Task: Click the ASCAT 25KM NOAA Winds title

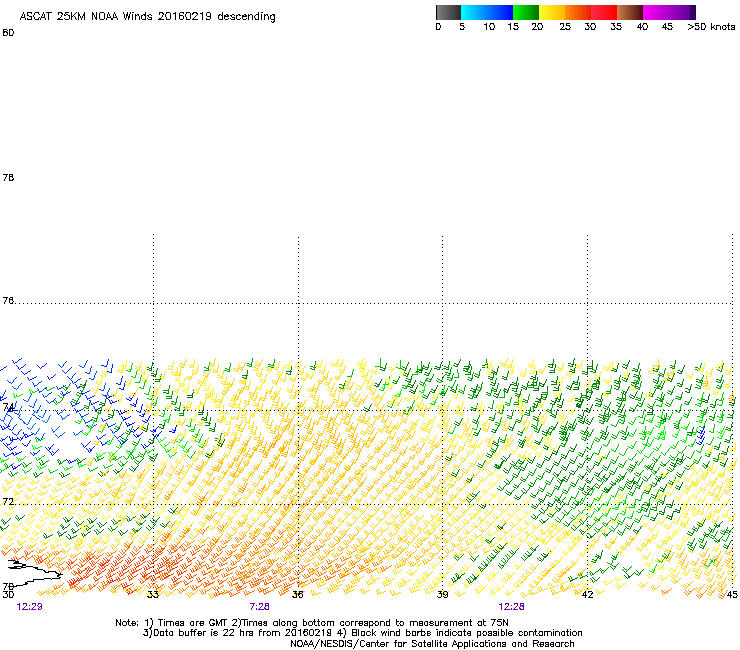Action: pyautogui.click(x=147, y=17)
